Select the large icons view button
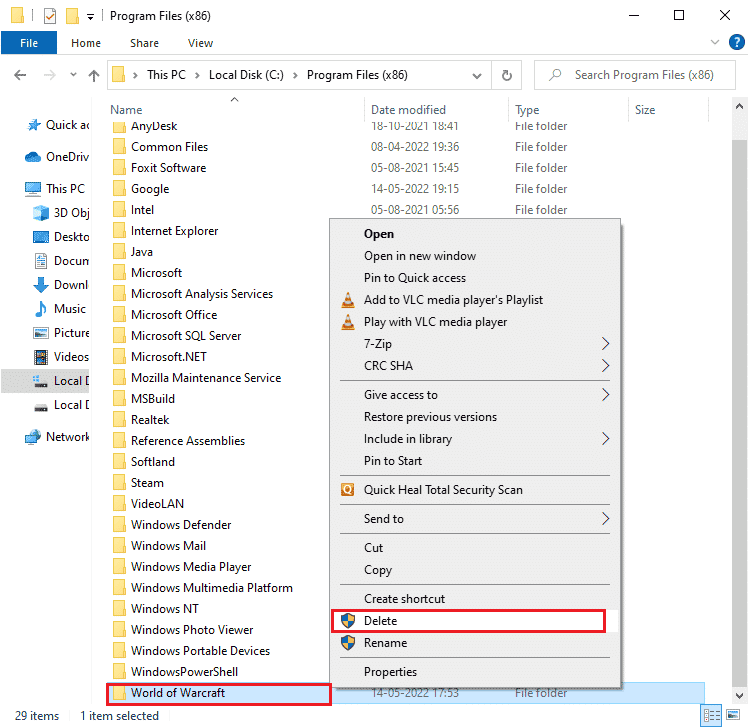749x728 pixels. click(735, 716)
